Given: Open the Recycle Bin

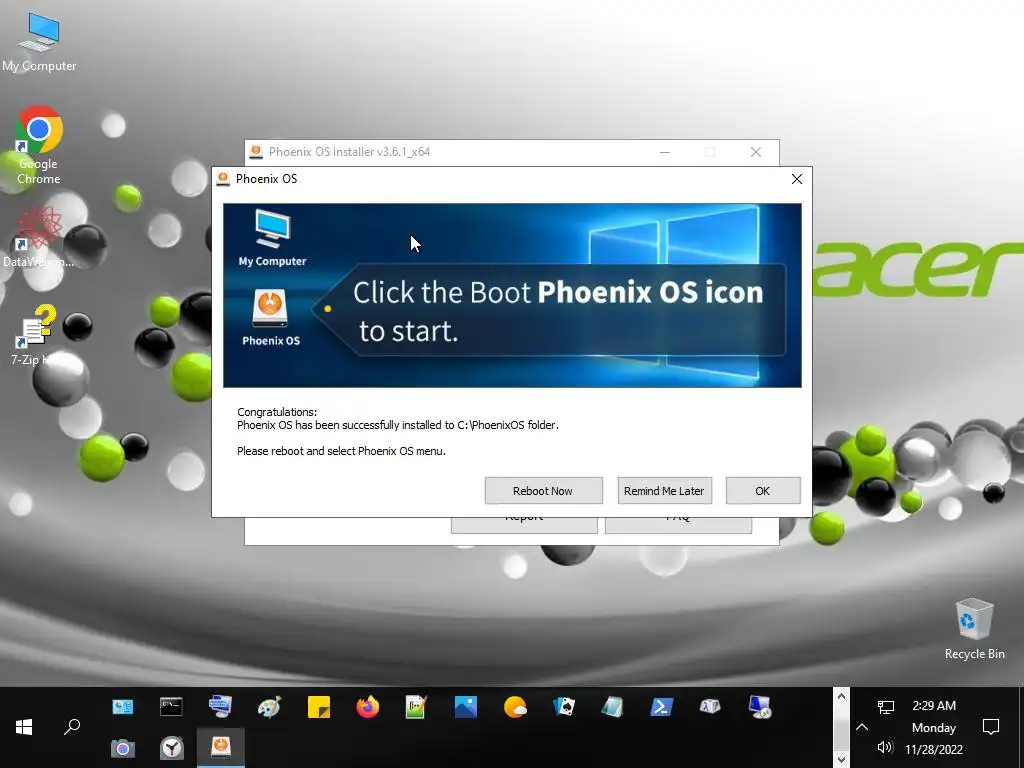Looking at the screenshot, I should pyautogui.click(x=974, y=629).
